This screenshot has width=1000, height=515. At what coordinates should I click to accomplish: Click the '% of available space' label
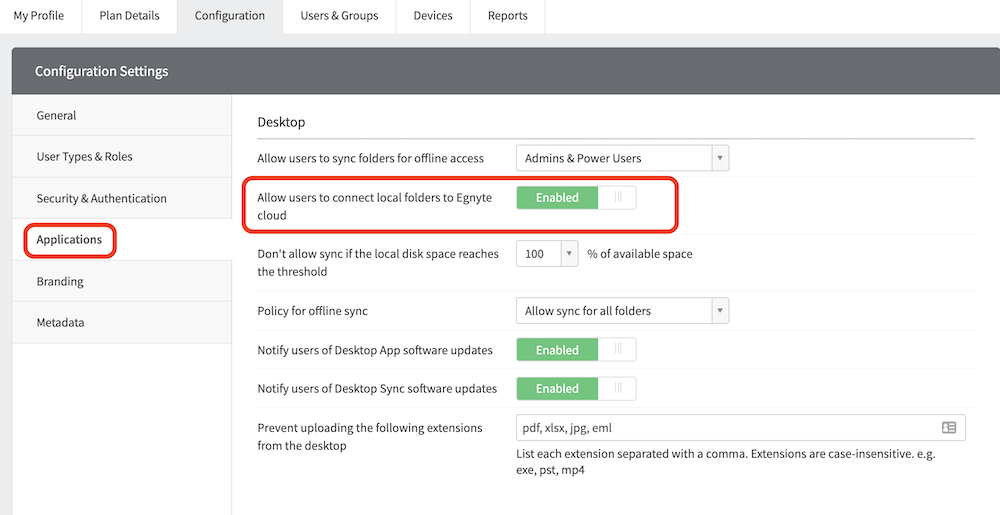point(640,254)
